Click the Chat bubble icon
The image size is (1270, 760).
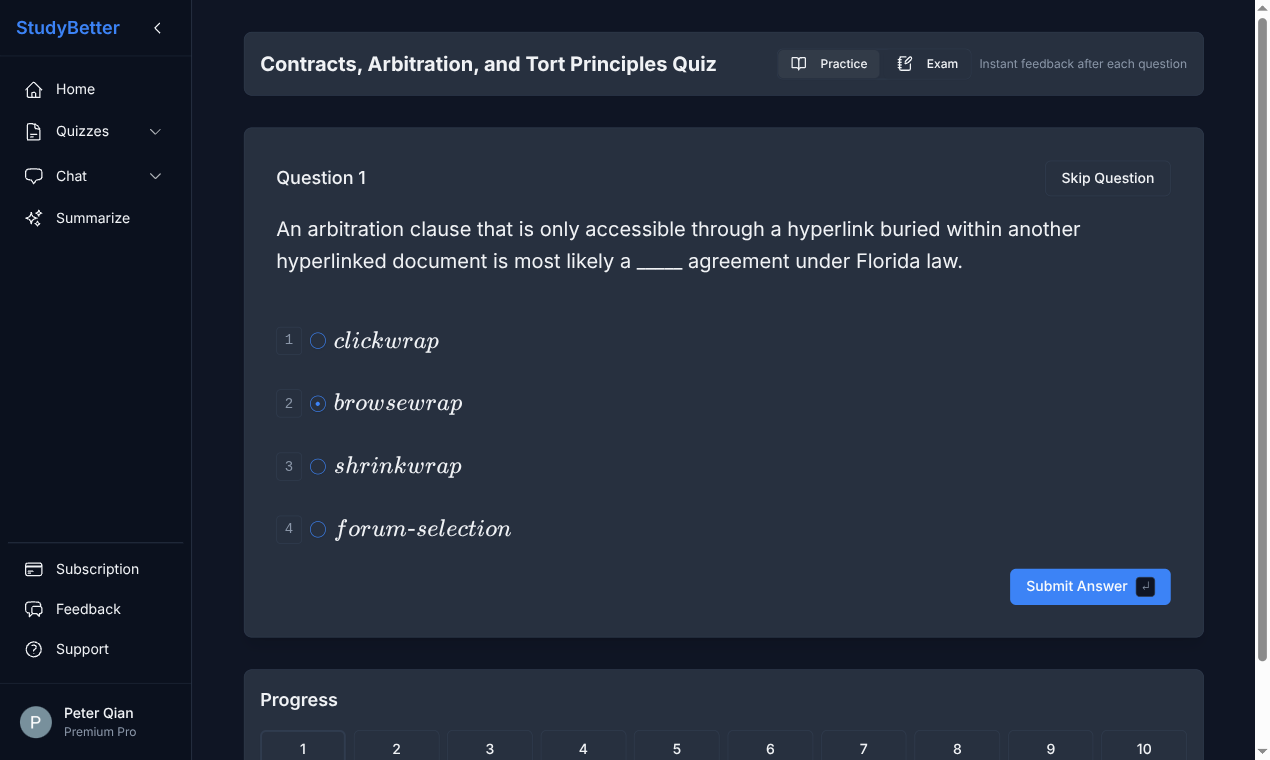(x=34, y=176)
